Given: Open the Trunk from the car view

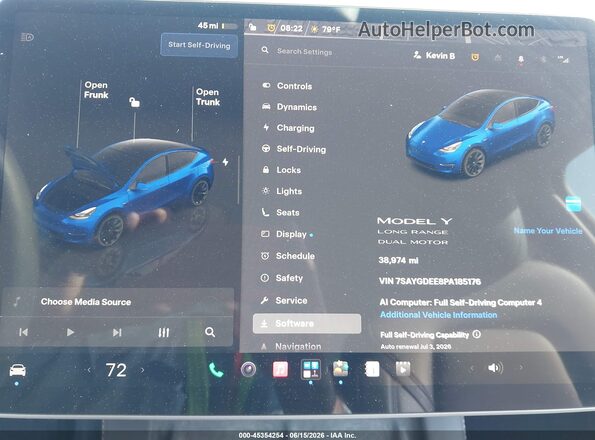Looking at the screenshot, I should pyautogui.click(x=208, y=97).
